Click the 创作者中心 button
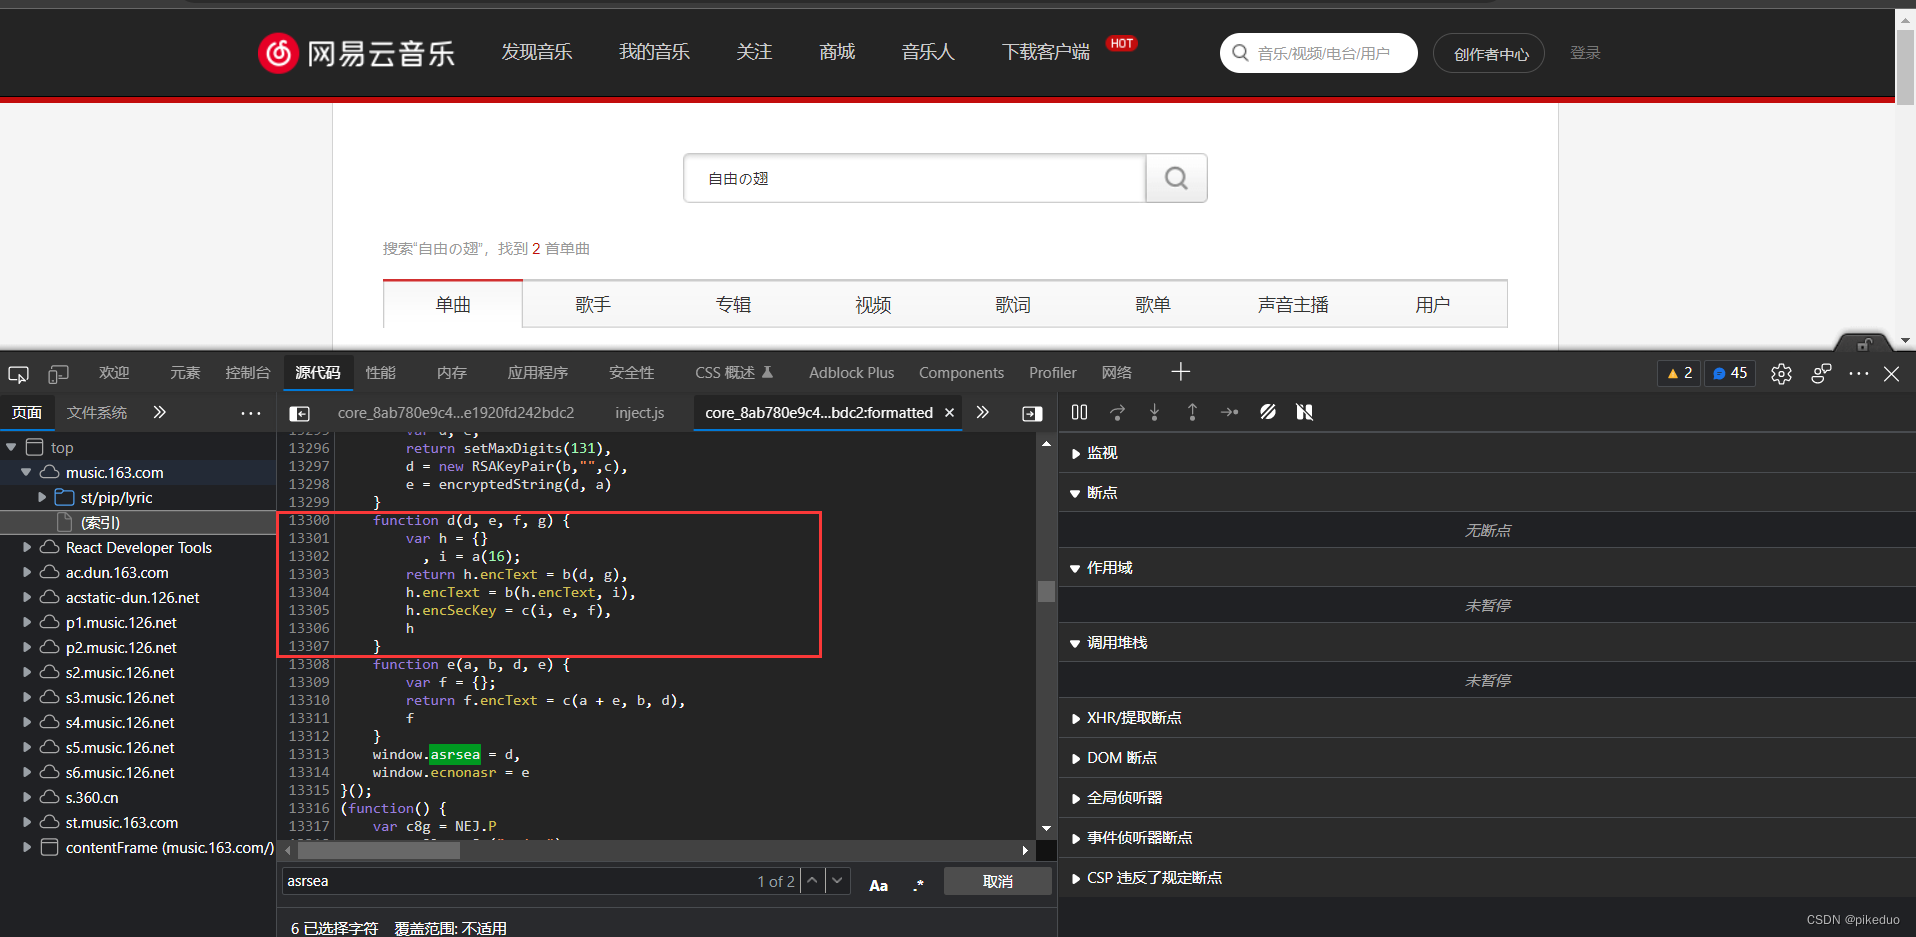 pyautogui.click(x=1489, y=53)
